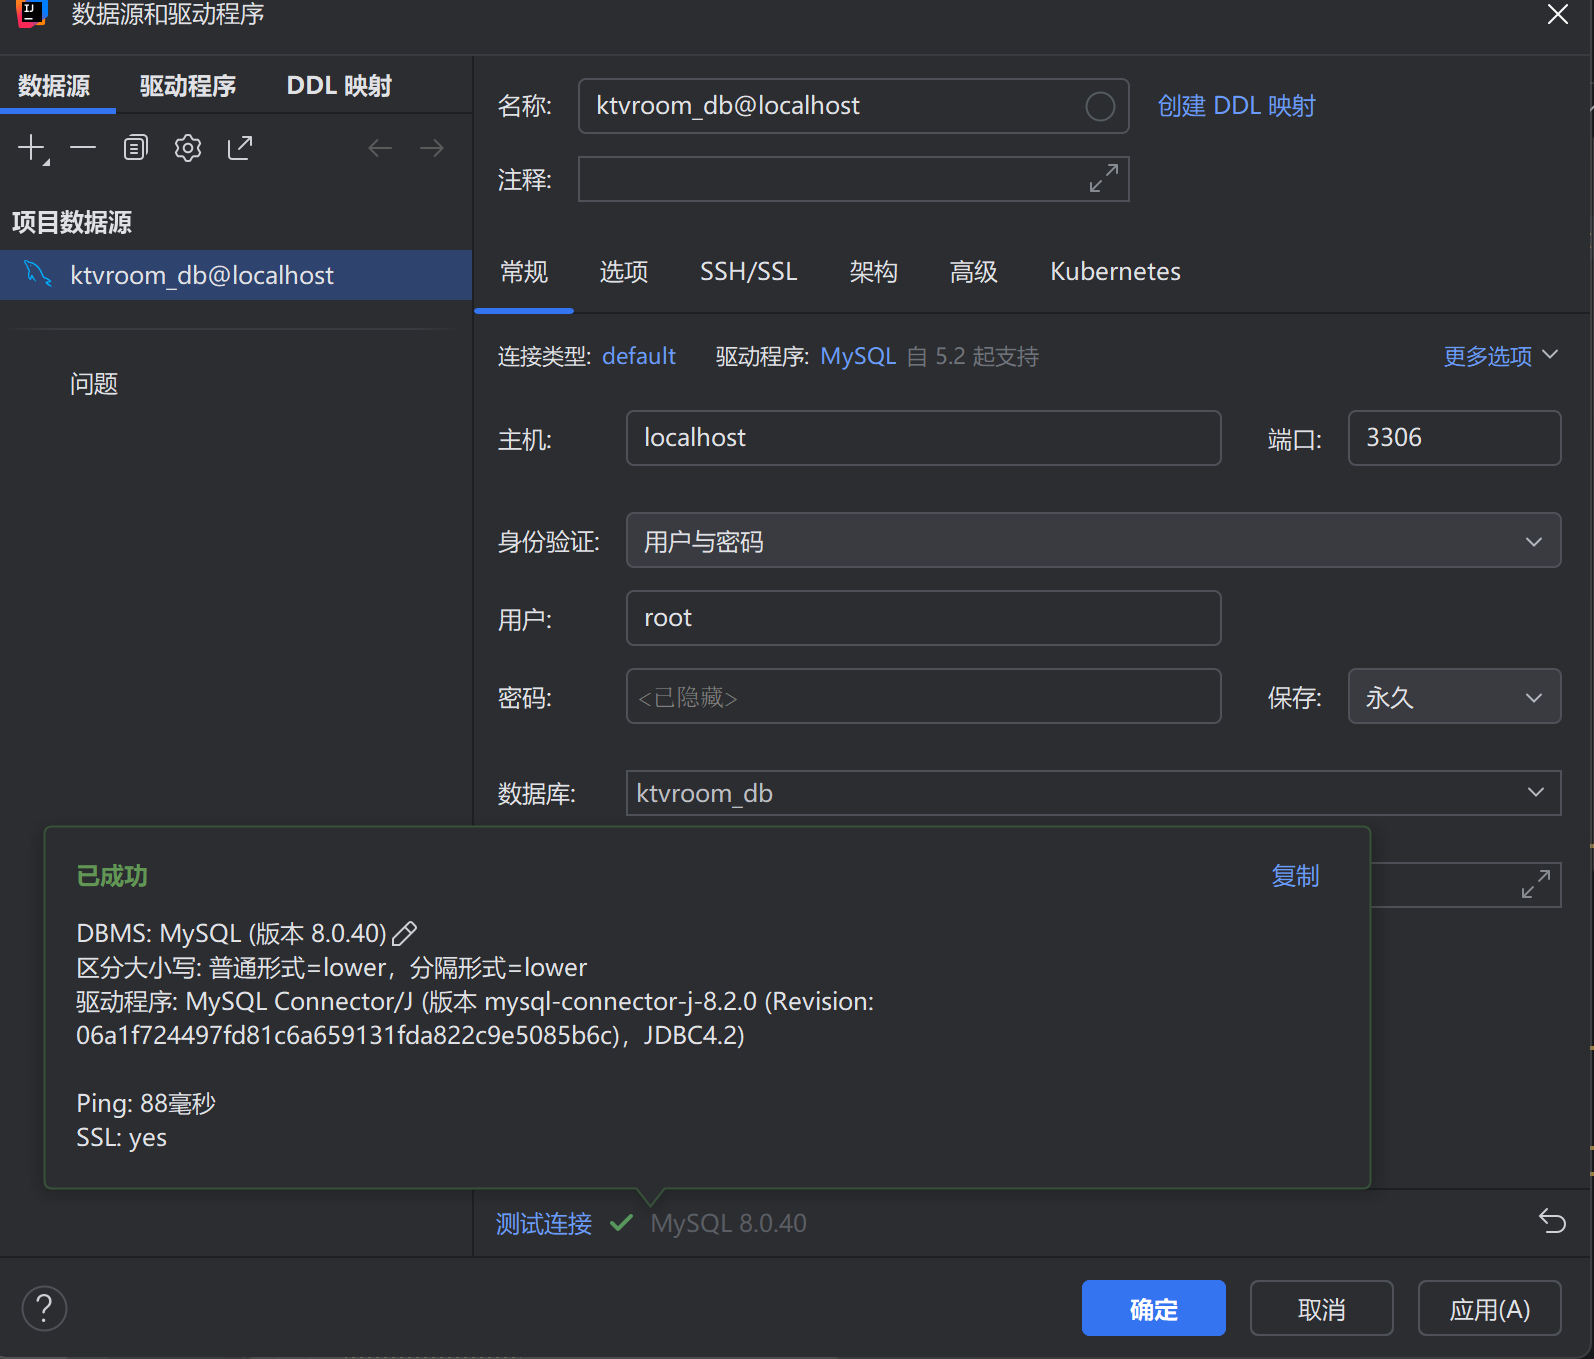
Task: Click 复制 to copy connection result
Action: [1295, 876]
